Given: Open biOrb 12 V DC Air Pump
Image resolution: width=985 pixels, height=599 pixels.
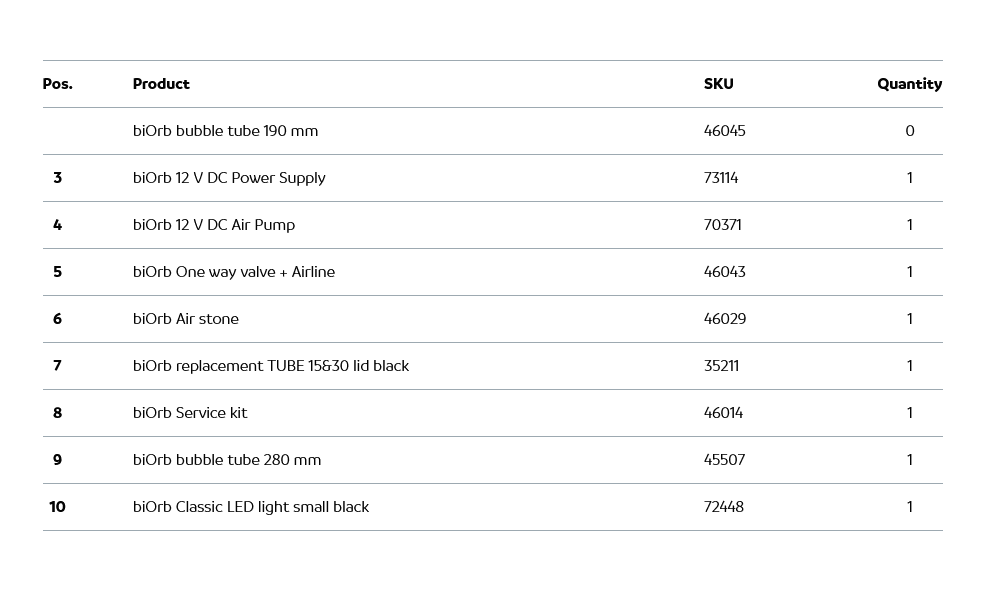Looking at the screenshot, I should click(214, 225).
